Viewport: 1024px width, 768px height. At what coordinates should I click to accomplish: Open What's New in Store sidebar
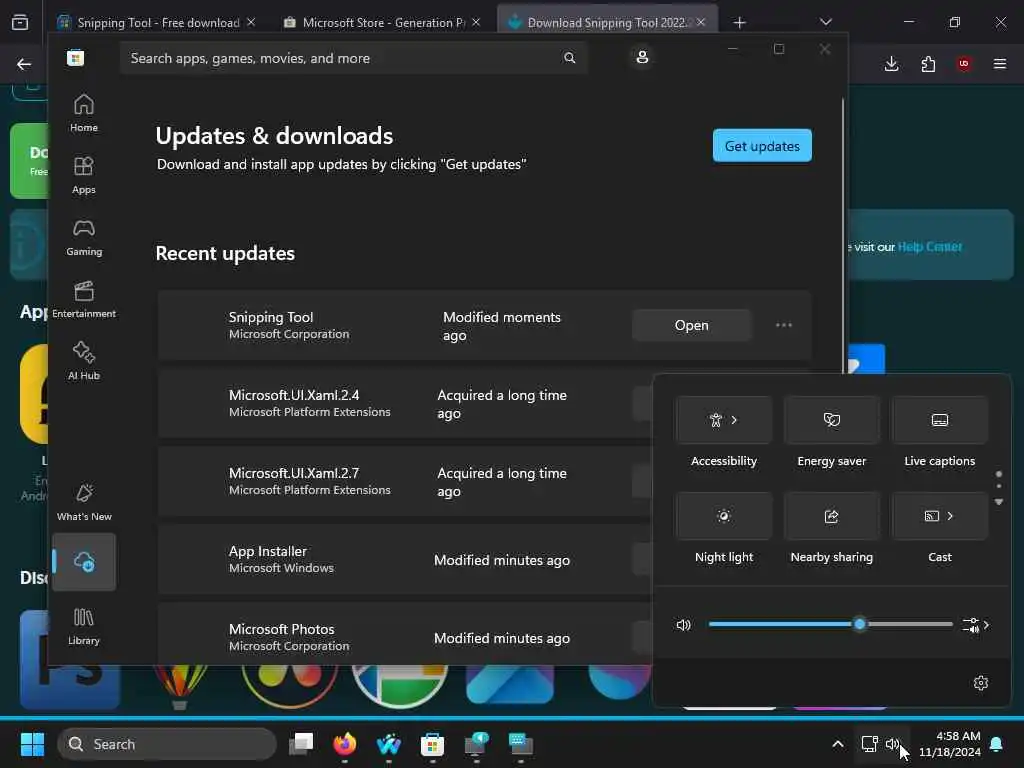84,502
